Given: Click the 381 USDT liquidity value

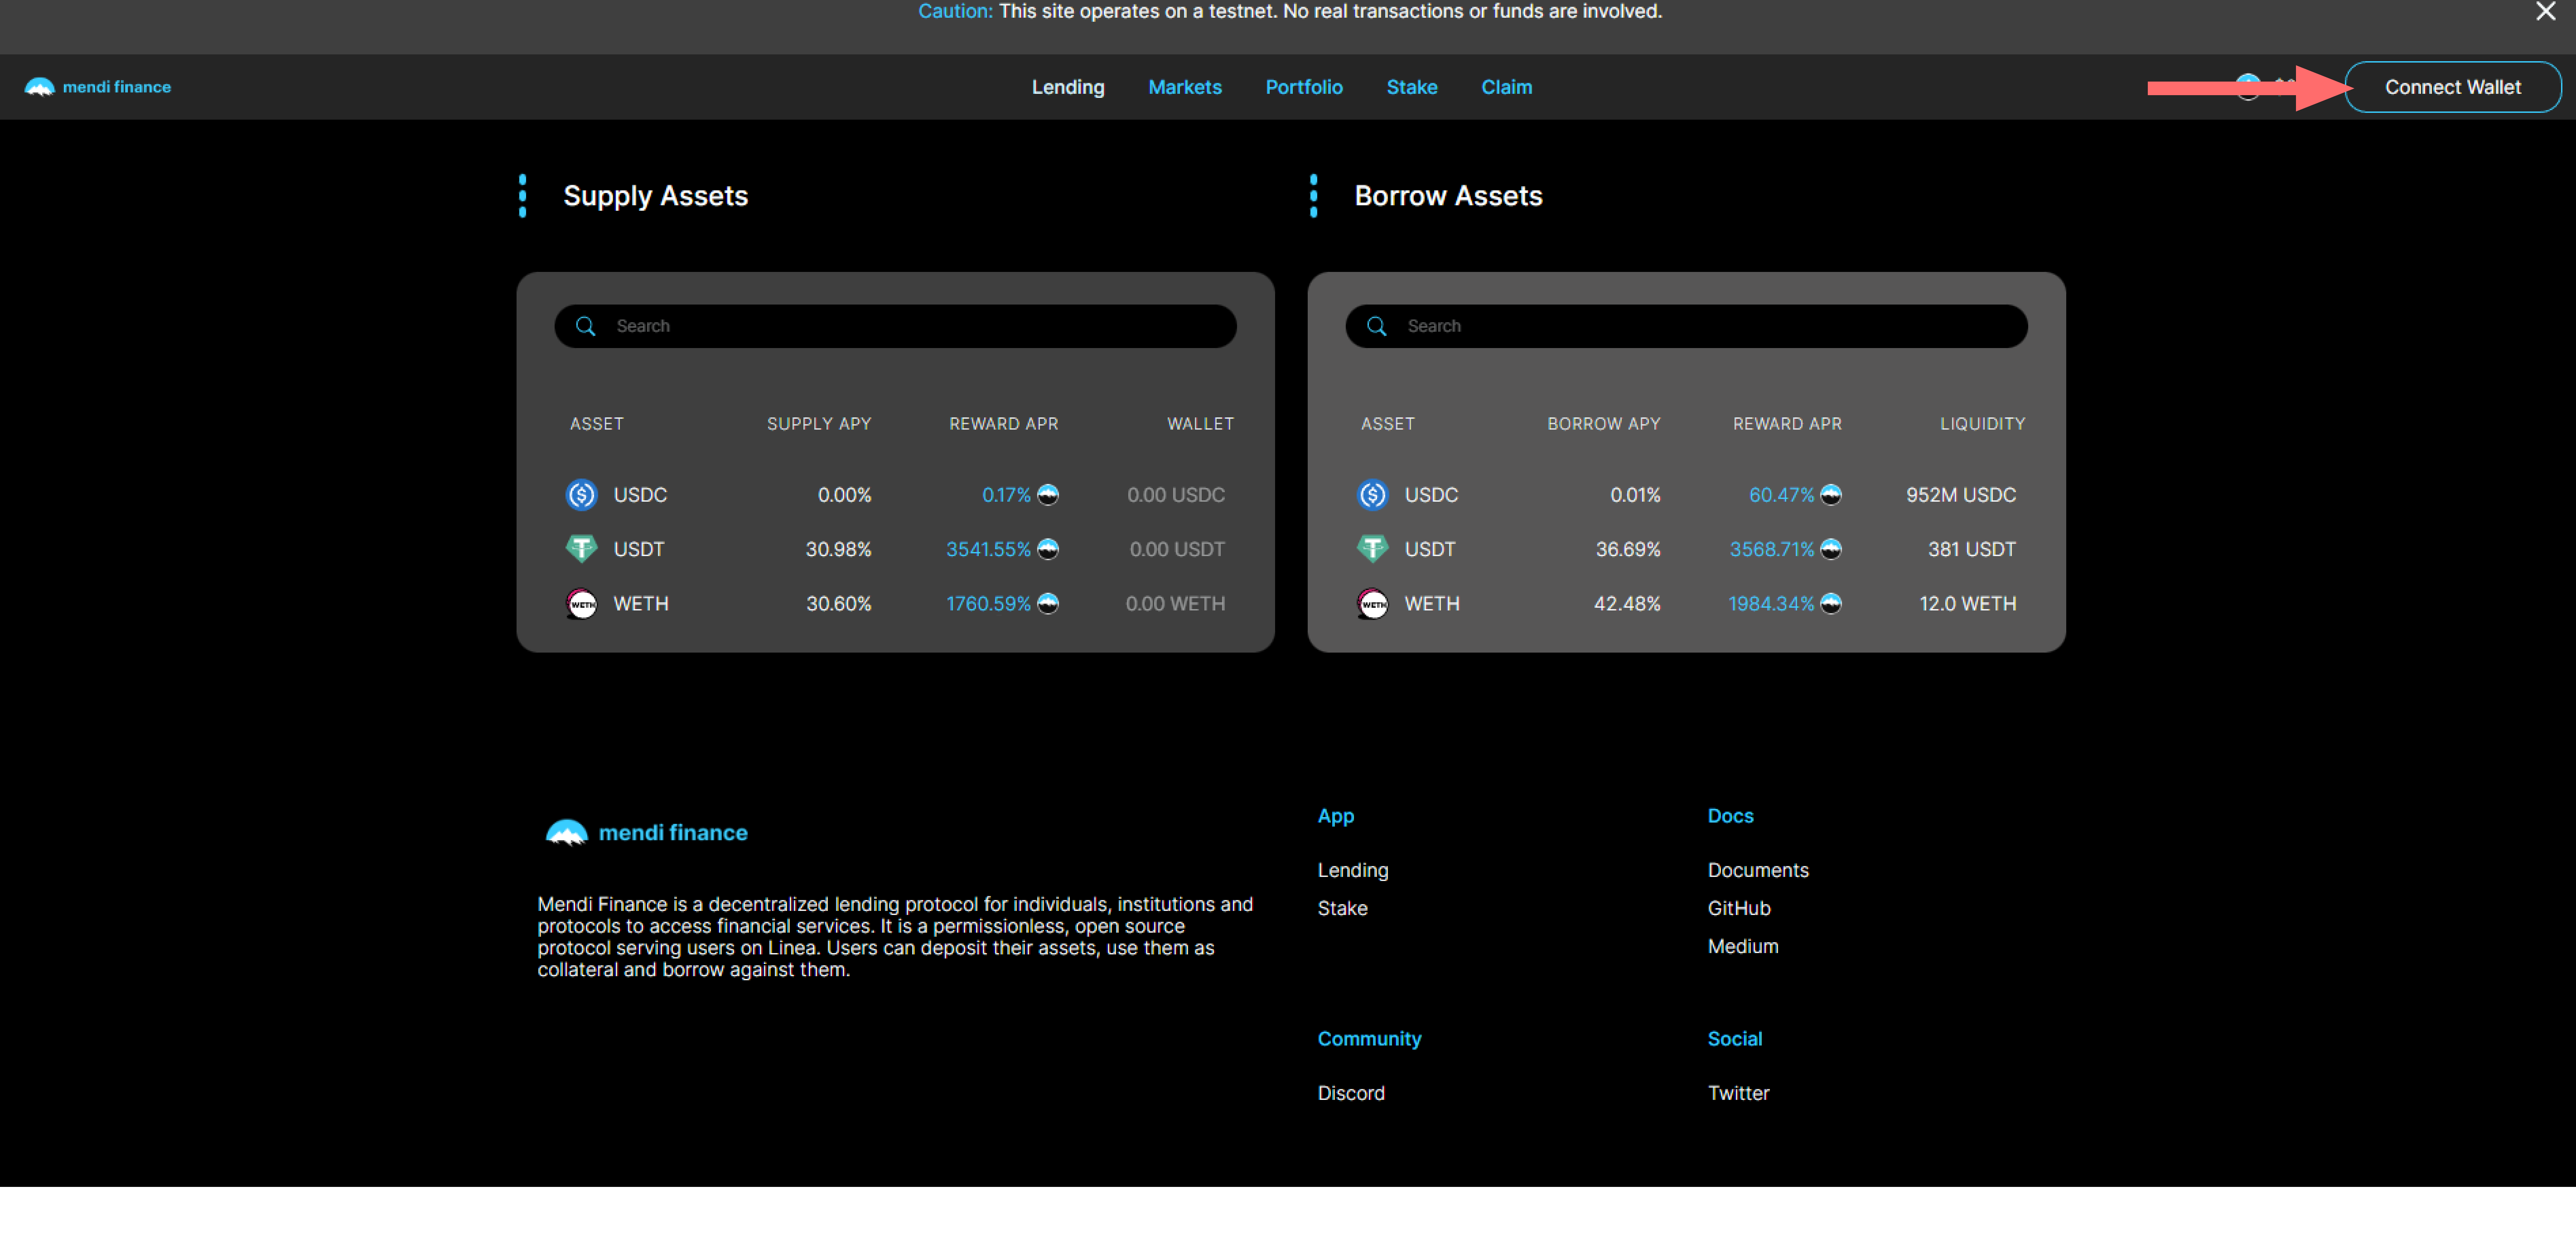Looking at the screenshot, I should coord(1972,549).
